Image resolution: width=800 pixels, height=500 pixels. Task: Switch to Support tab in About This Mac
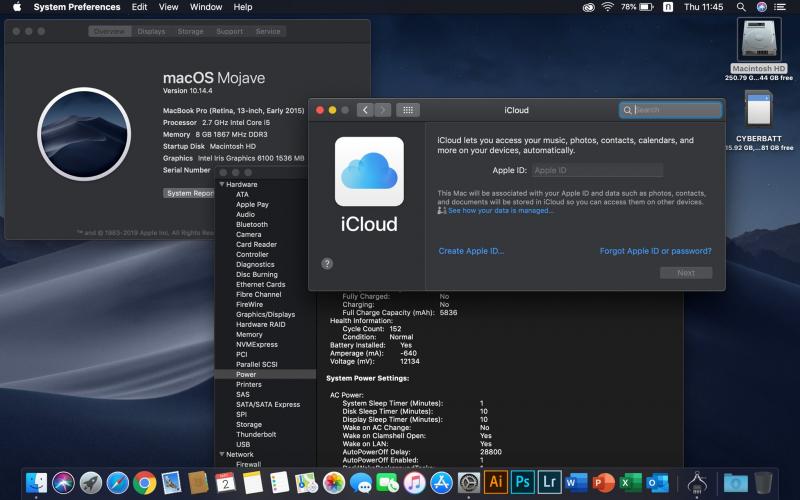230,31
